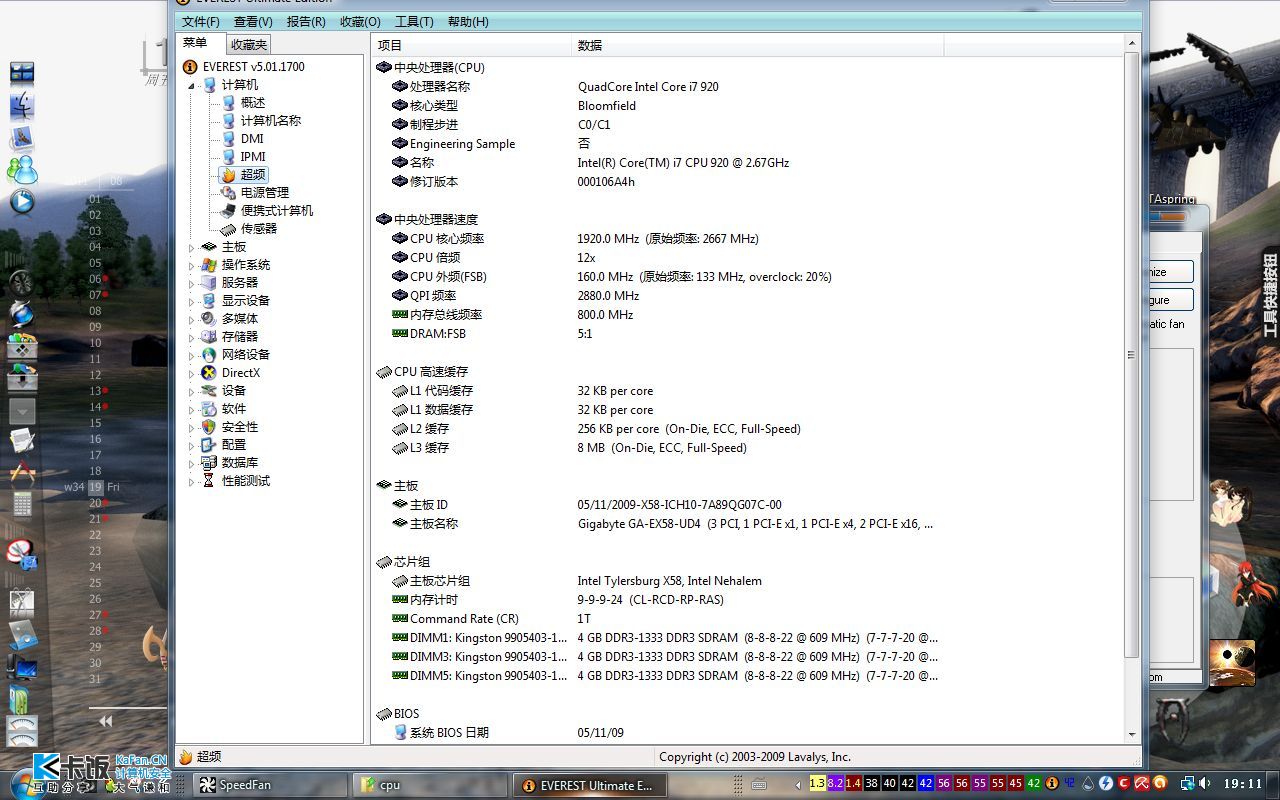Open the volume speaker tray icon

[1205, 783]
